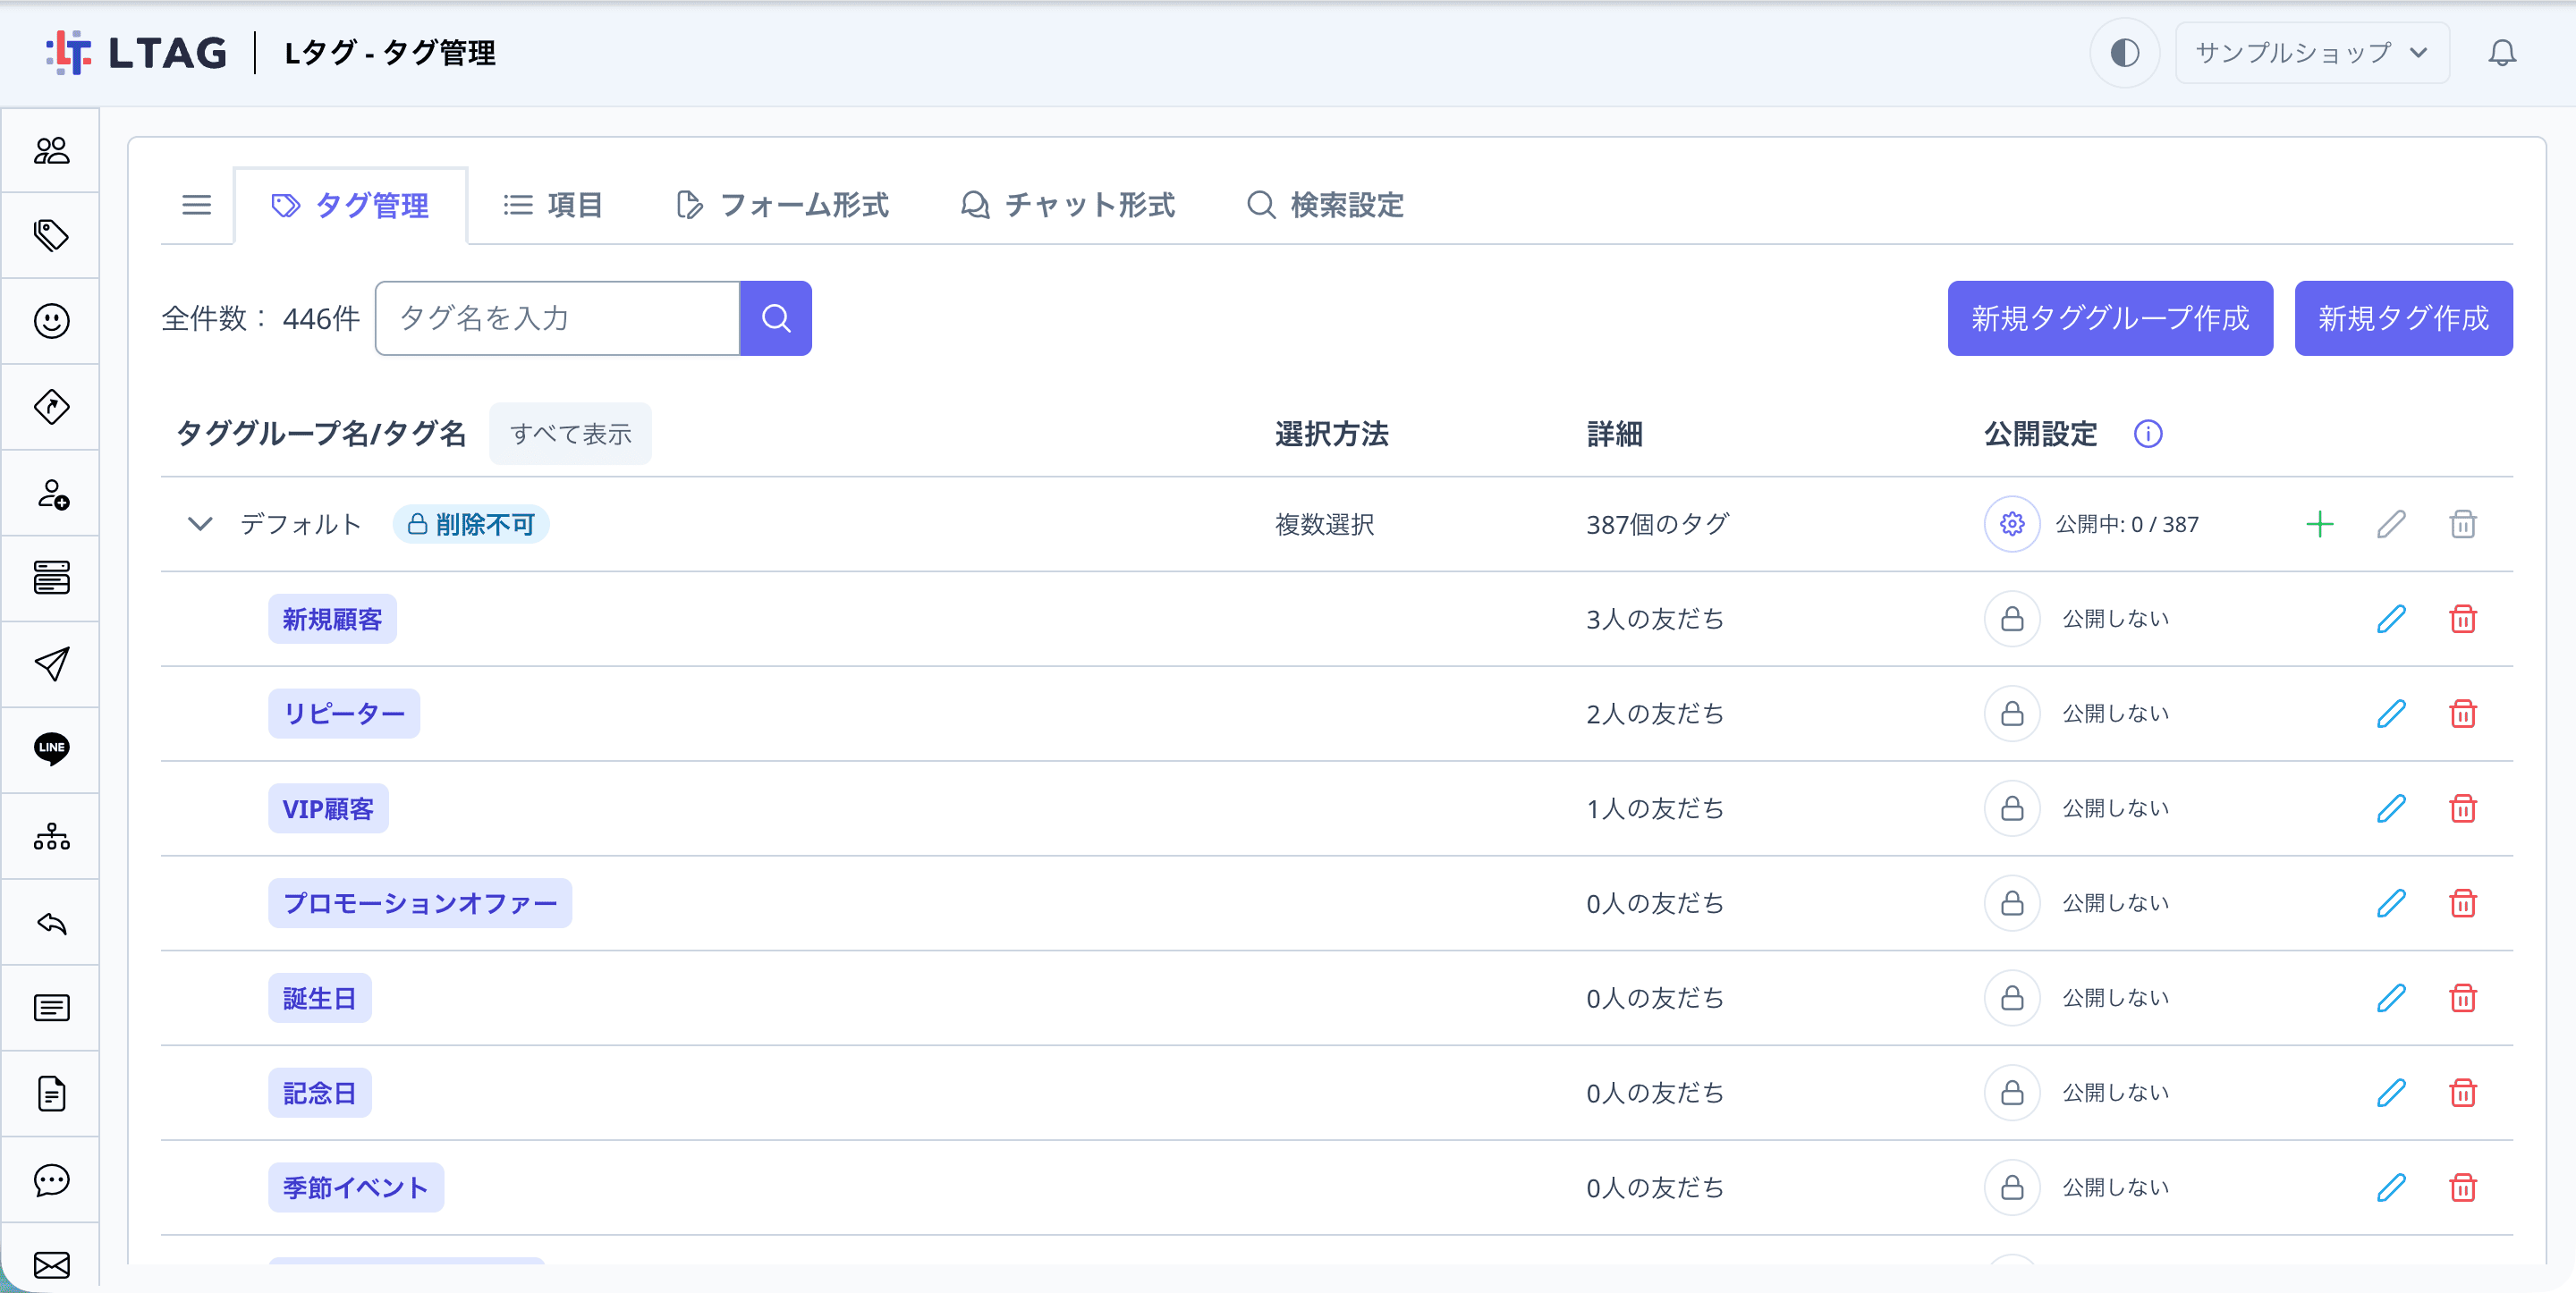Switch to the チャット形式 tab

(1067, 206)
